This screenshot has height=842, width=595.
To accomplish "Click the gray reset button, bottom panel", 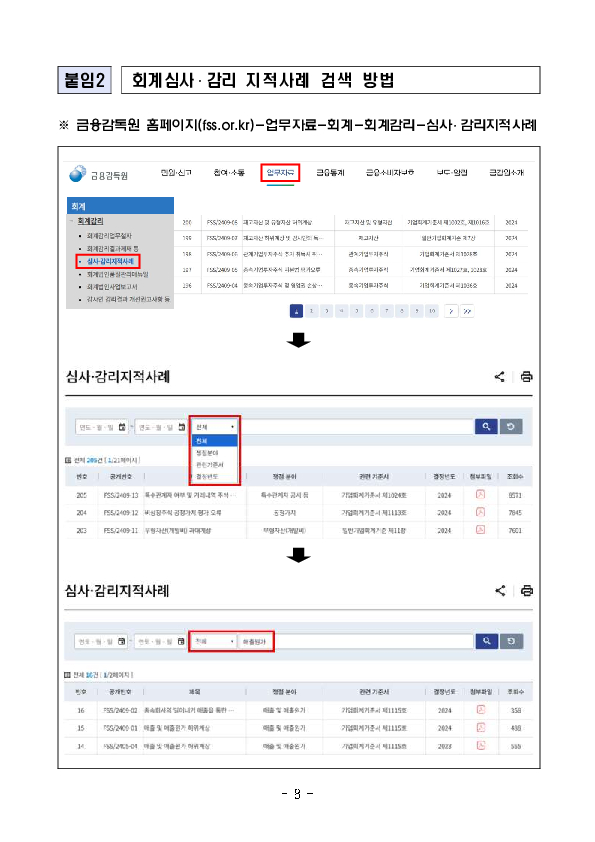I will coord(511,641).
